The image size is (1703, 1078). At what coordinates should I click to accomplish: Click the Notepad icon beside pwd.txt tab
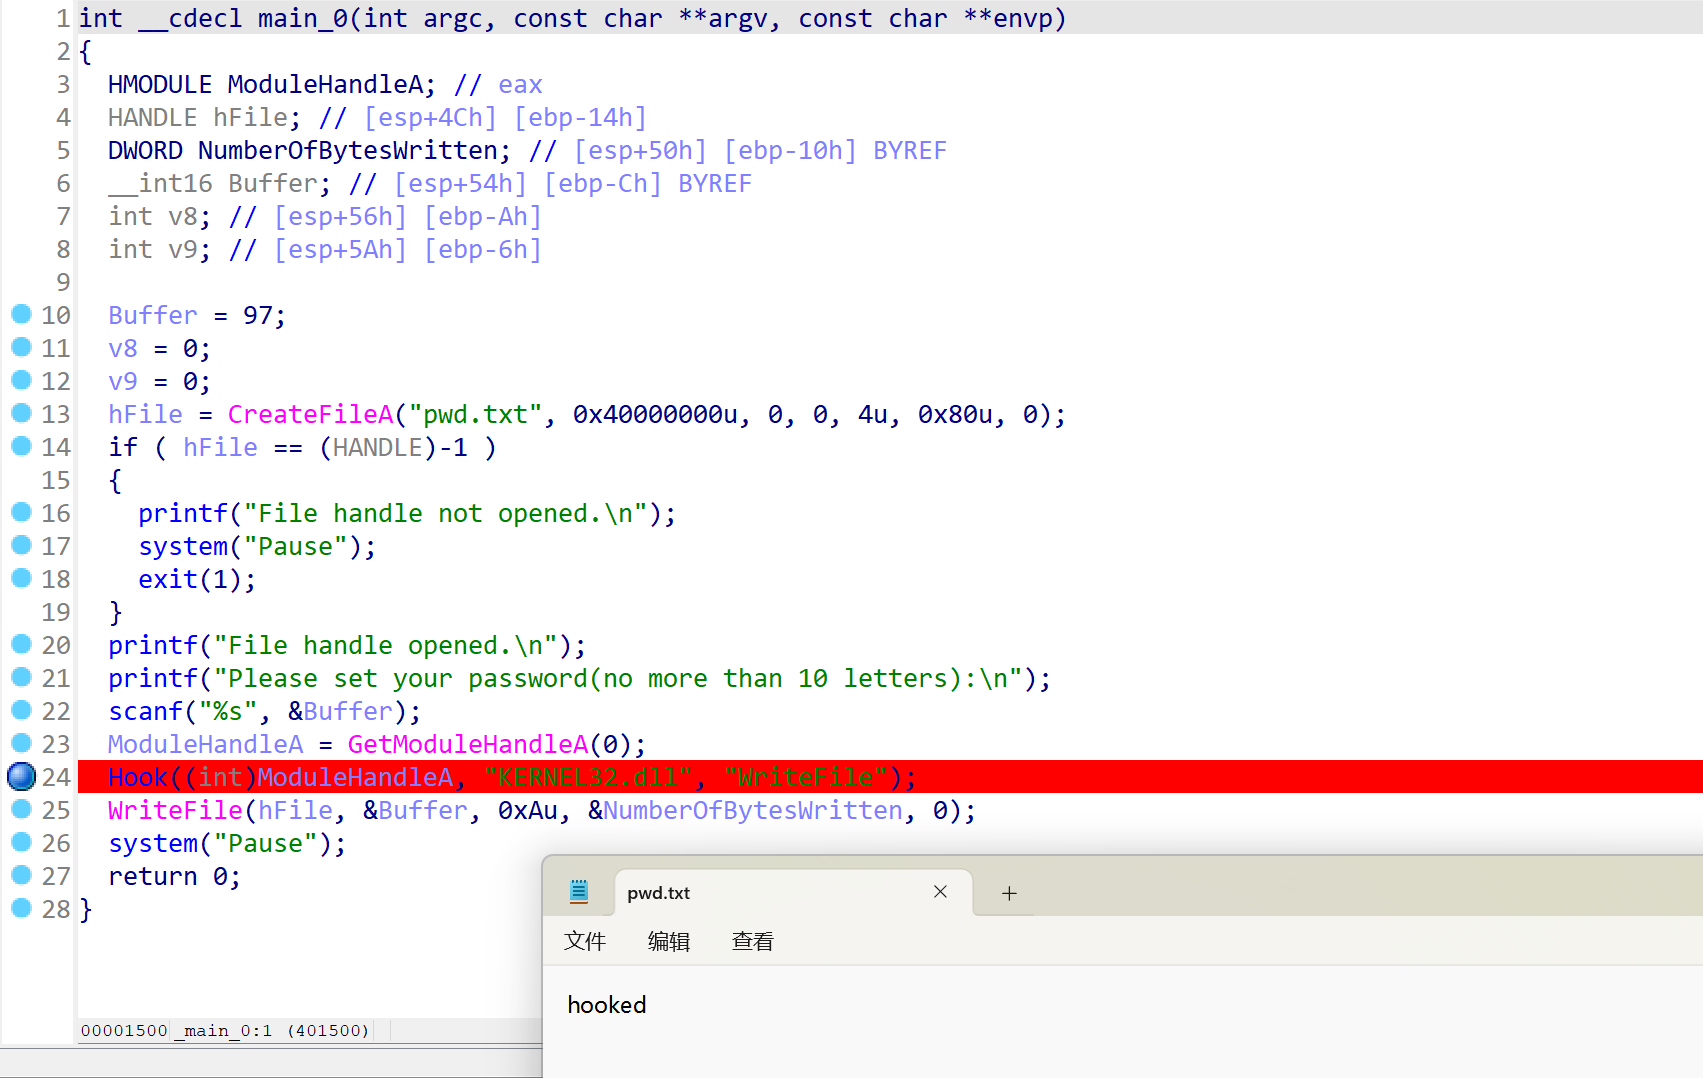(579, 892)
